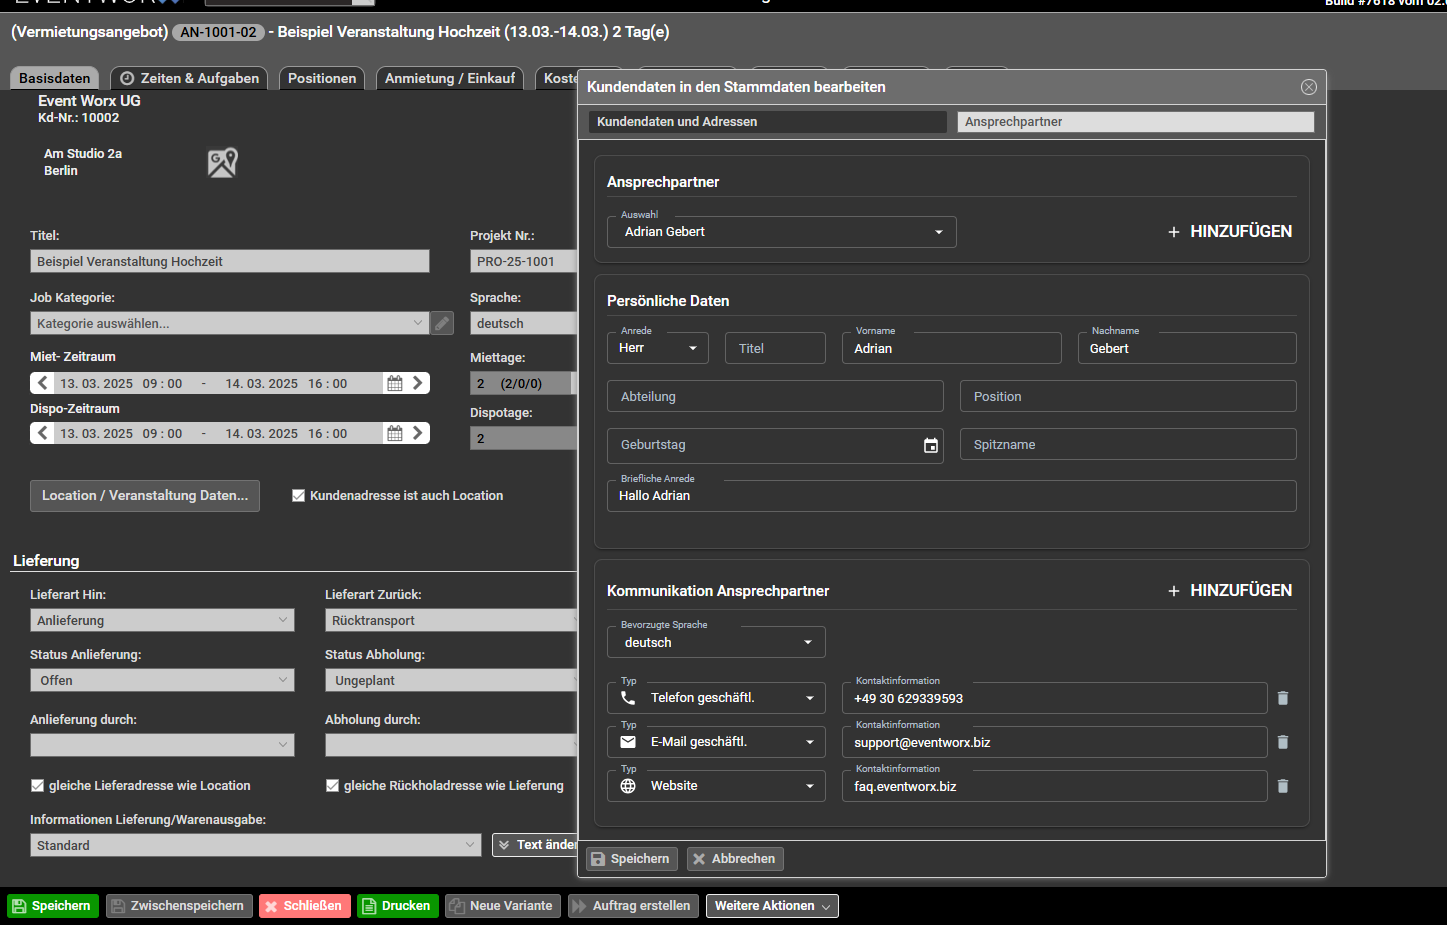1447x925 pixels.
Task: Delete the Telefon geschäftl. contact row
Action: [x=1283, y=698]
